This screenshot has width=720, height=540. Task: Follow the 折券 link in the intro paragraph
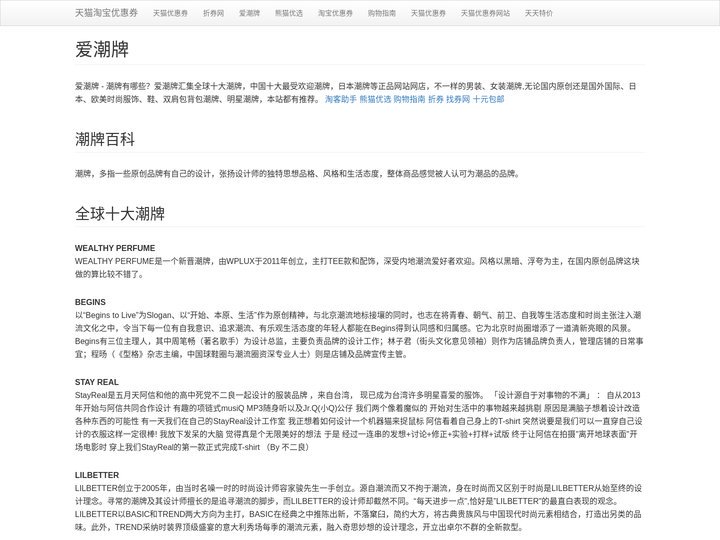(436, 99)
